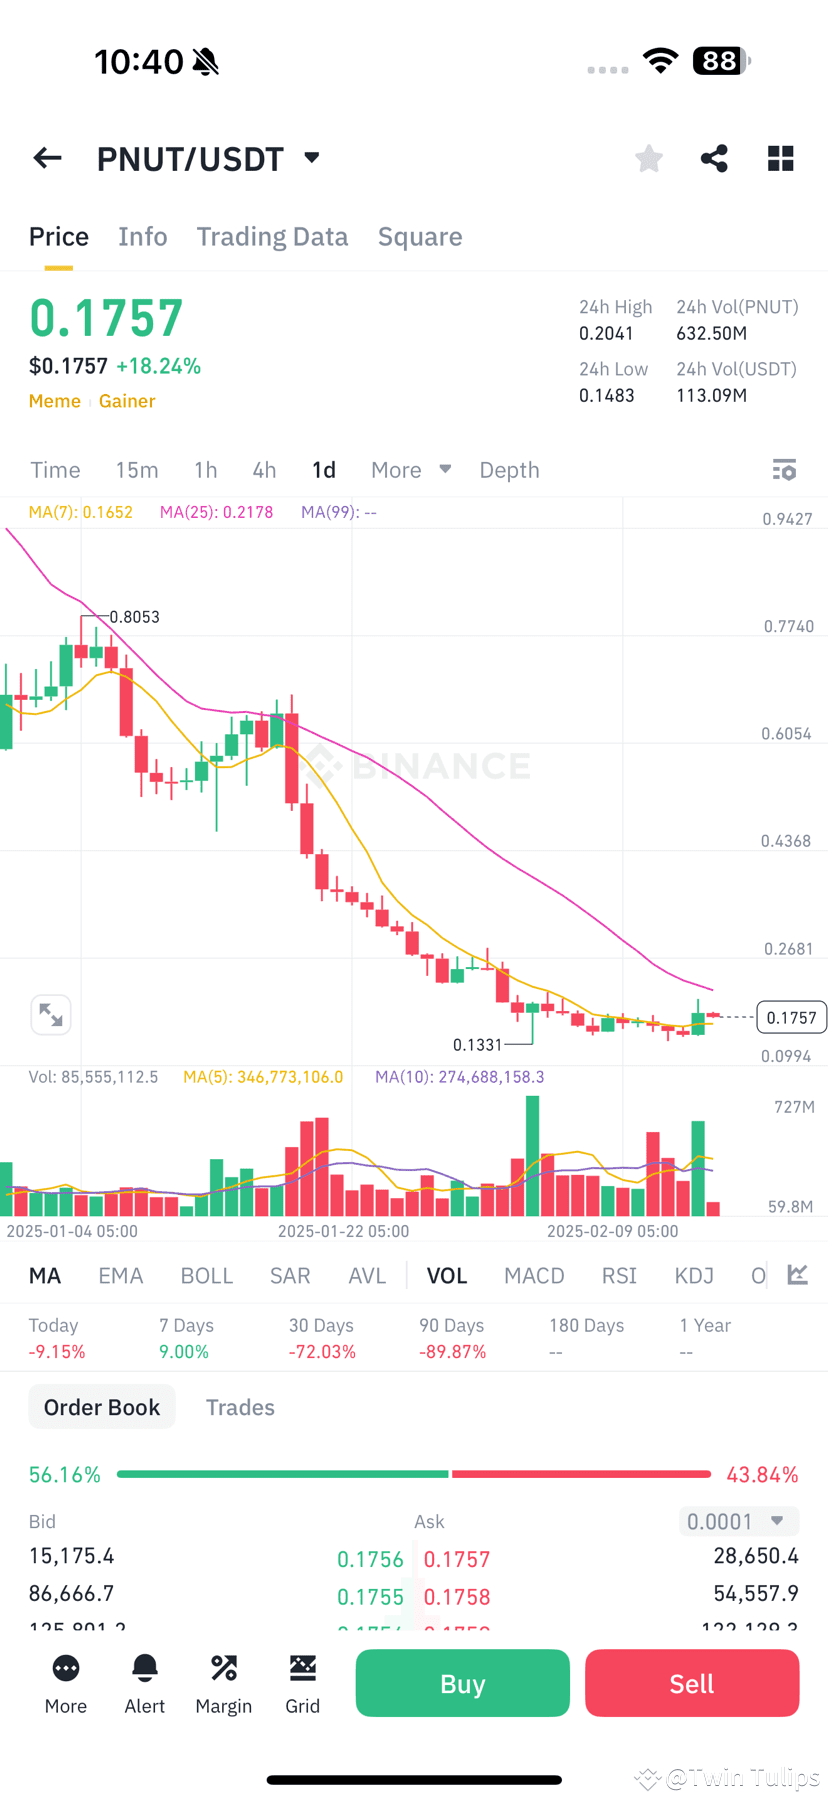
Task: Go back using the arrow icon
Action: tap(46, 157)
